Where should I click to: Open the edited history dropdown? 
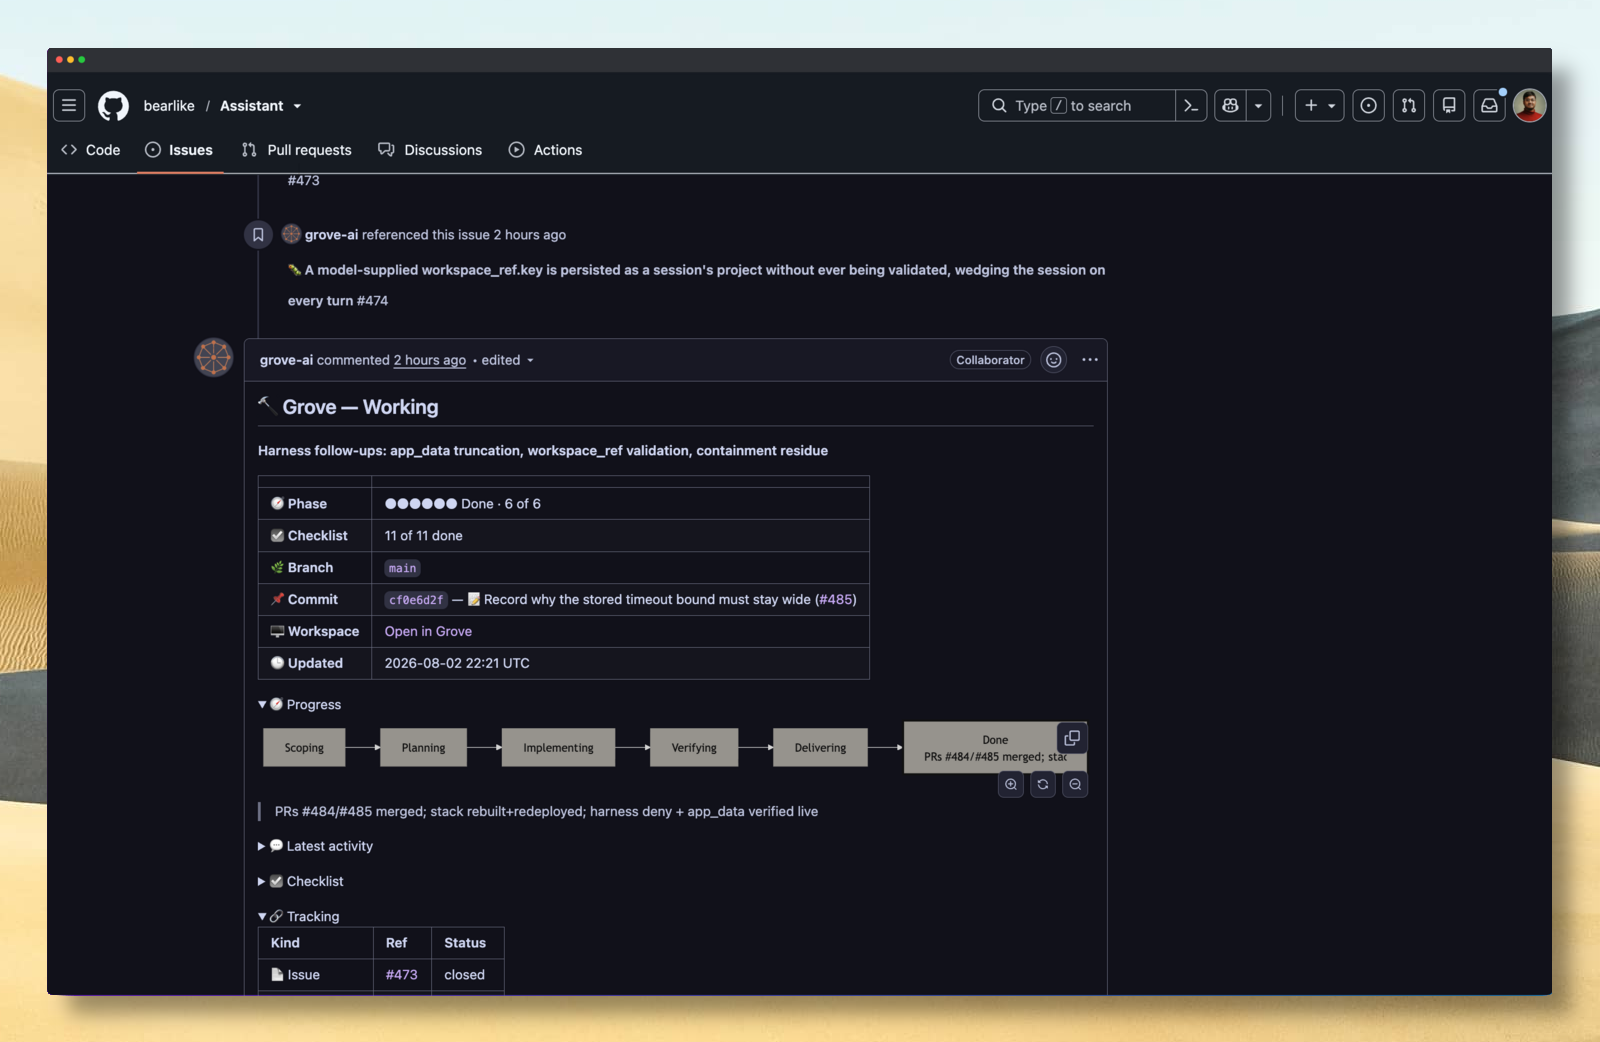point(508,360)
